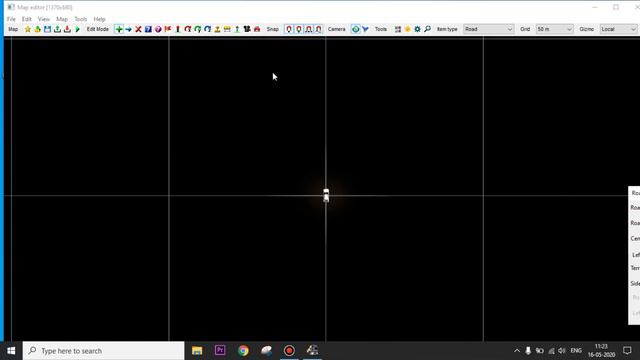Click the taskbar clock showing 11:23
Image resolution: width=640 pixels, height=360 pixels.
tap(601, 351)
